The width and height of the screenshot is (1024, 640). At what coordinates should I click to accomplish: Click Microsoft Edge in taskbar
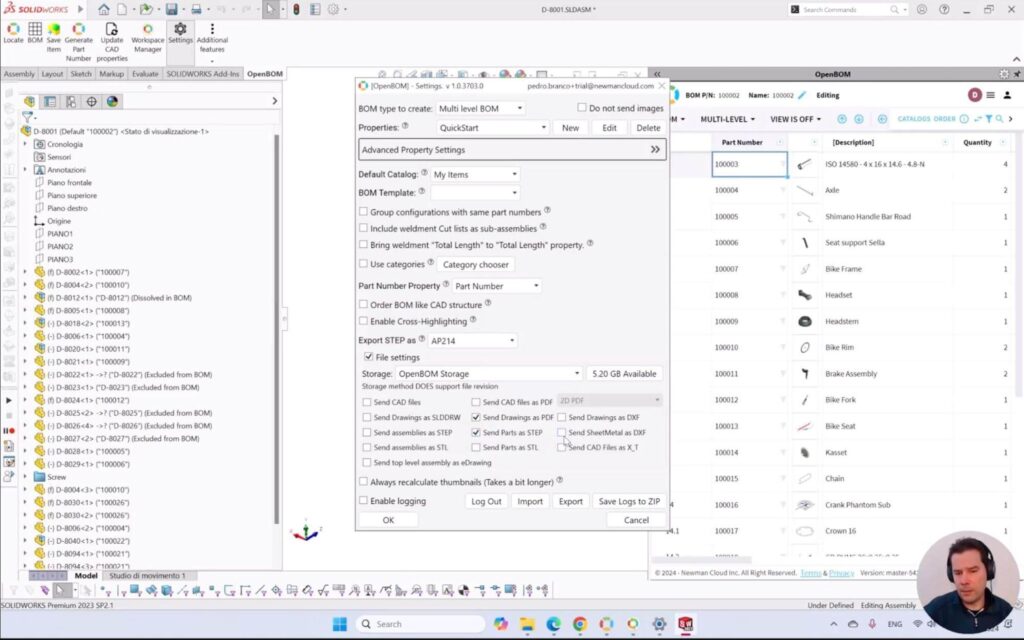point(553,624)
